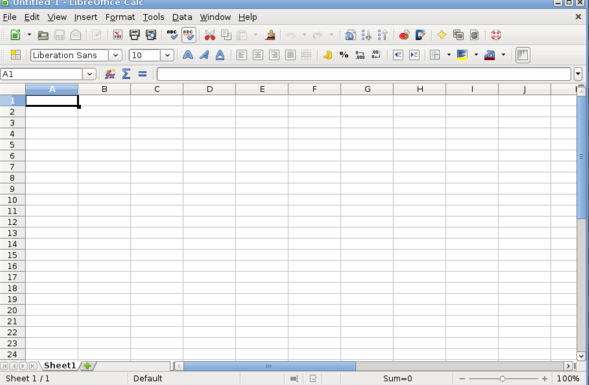Cut selection with the scissors icon

point(210,35)
